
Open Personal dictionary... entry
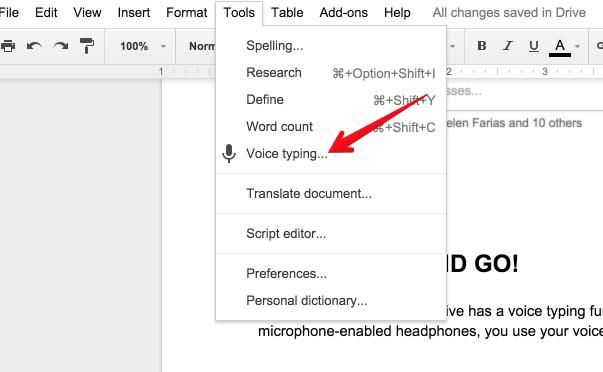point(331,300)
